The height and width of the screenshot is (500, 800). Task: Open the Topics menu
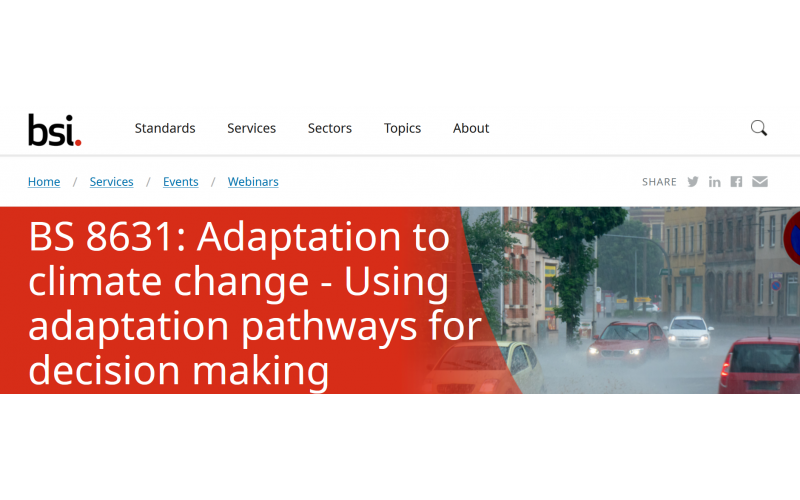click(x=402, y=129)
